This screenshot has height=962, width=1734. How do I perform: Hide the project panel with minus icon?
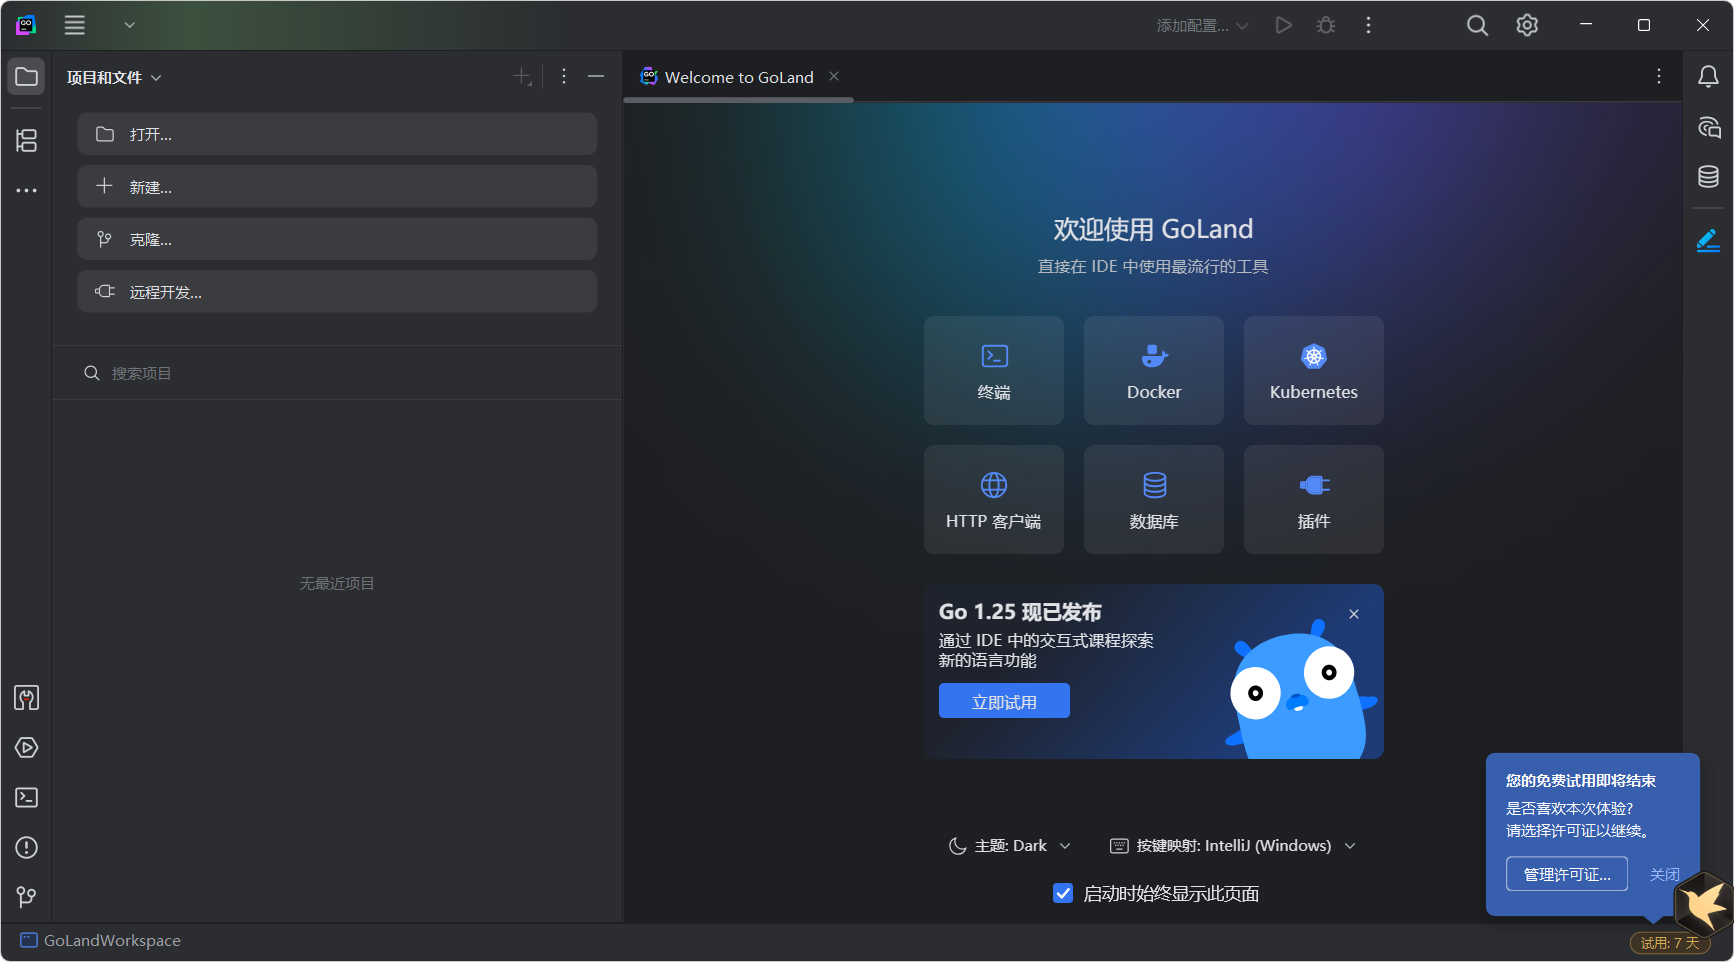click(596, 76)
